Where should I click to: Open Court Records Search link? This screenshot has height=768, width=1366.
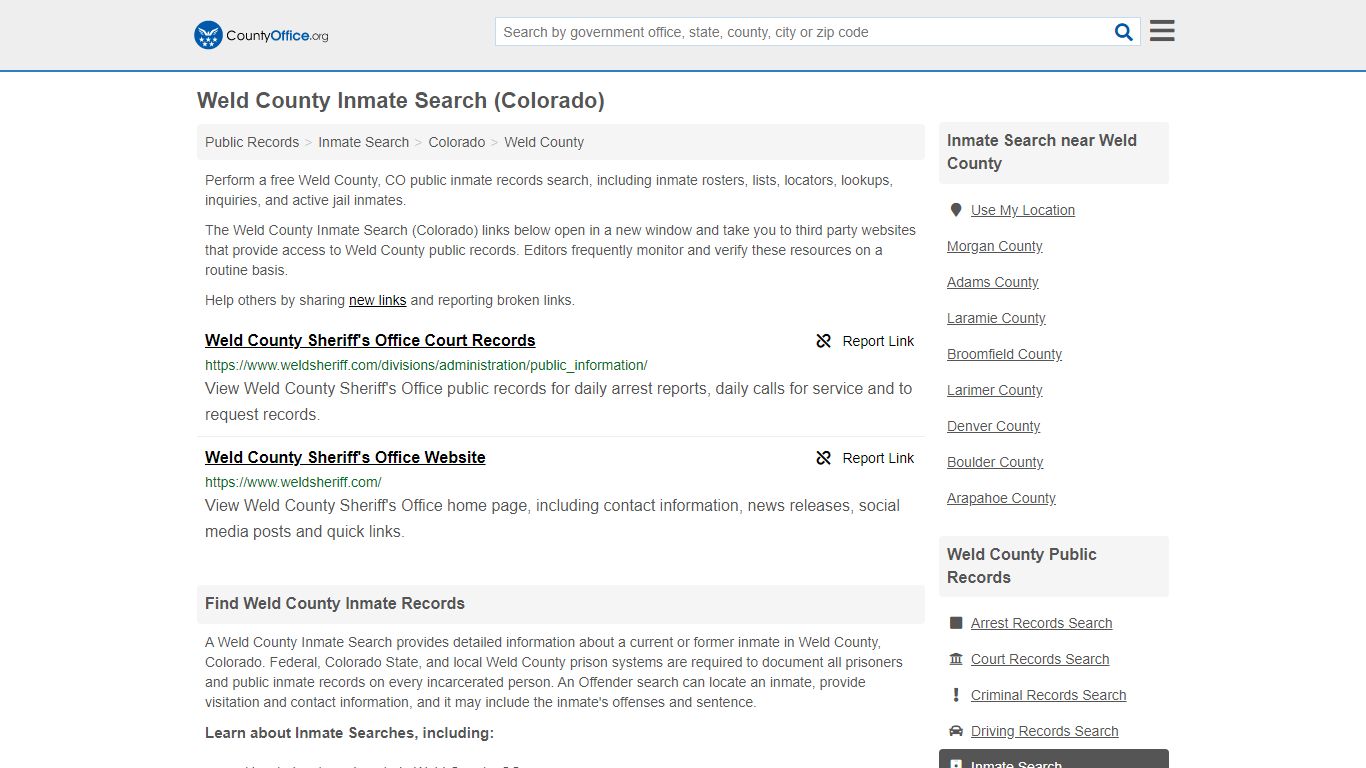[x=1040, y=659]
